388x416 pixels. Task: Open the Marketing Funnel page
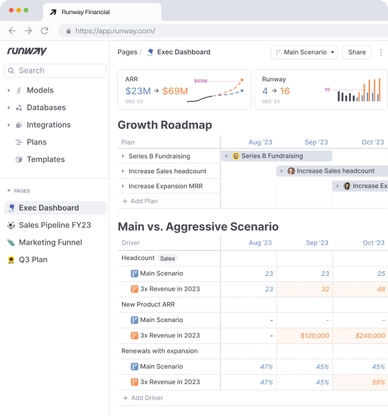(x=55, y=243)
